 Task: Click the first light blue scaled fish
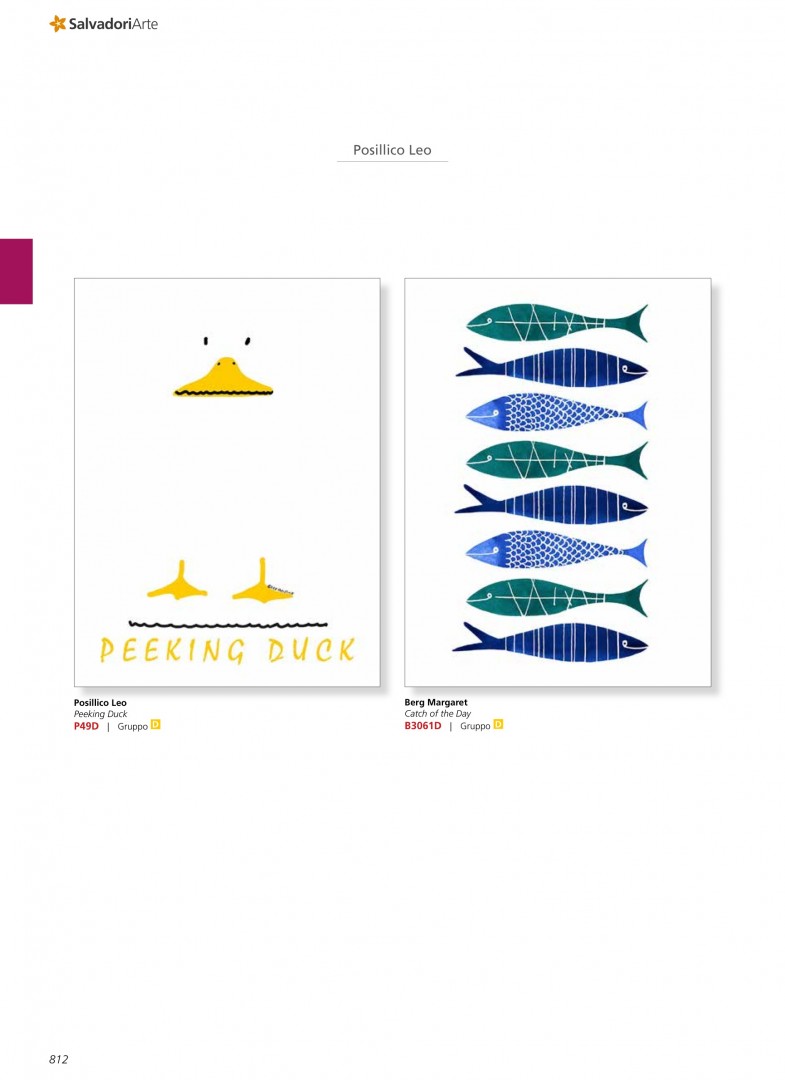tap(556, 413)
